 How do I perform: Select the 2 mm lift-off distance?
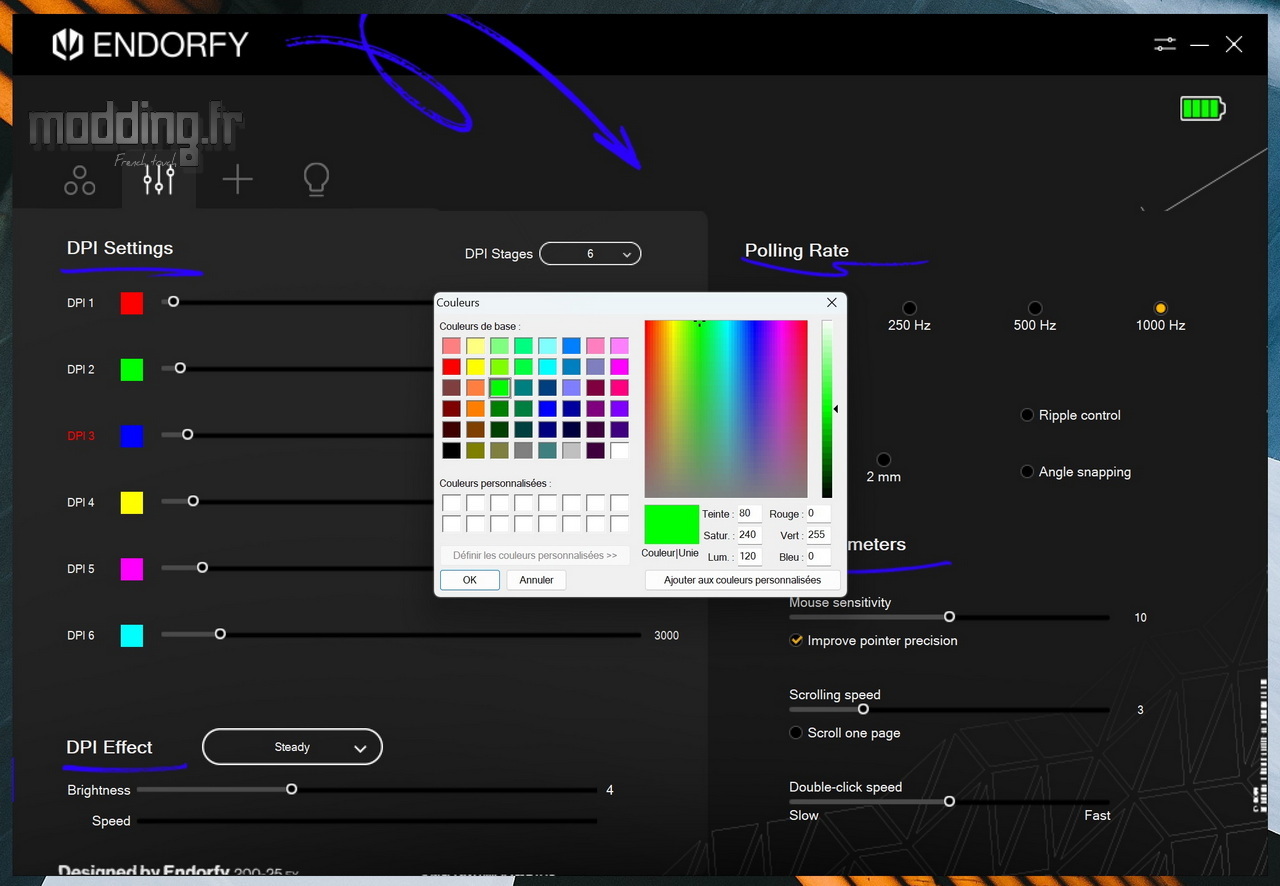(x=884, y=460)
